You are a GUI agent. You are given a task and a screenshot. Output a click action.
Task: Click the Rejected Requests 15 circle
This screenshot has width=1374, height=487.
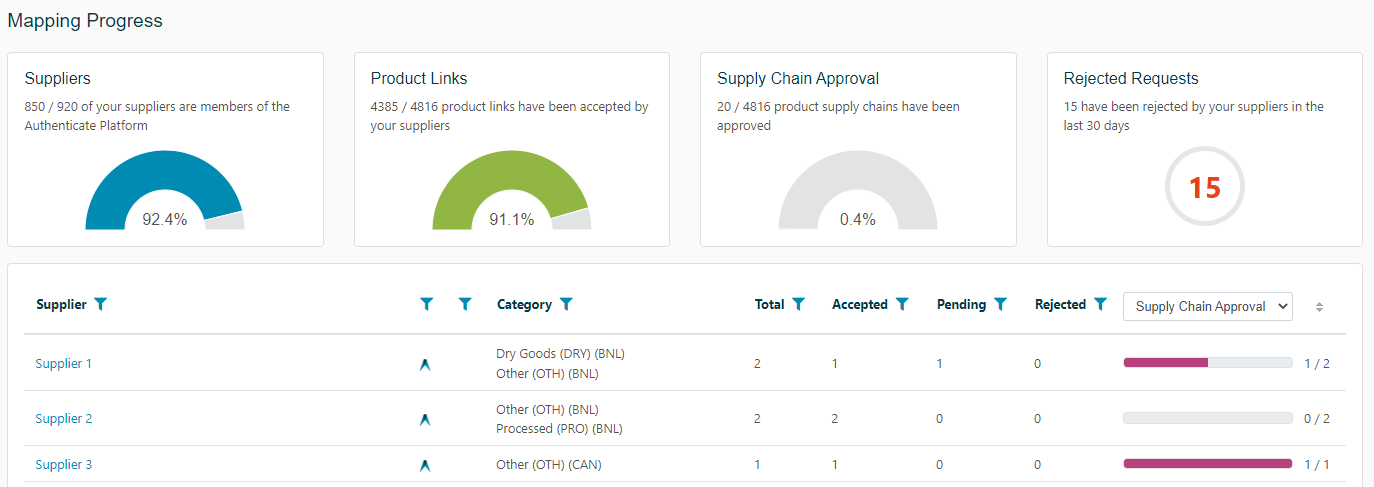pos(1204,187)
